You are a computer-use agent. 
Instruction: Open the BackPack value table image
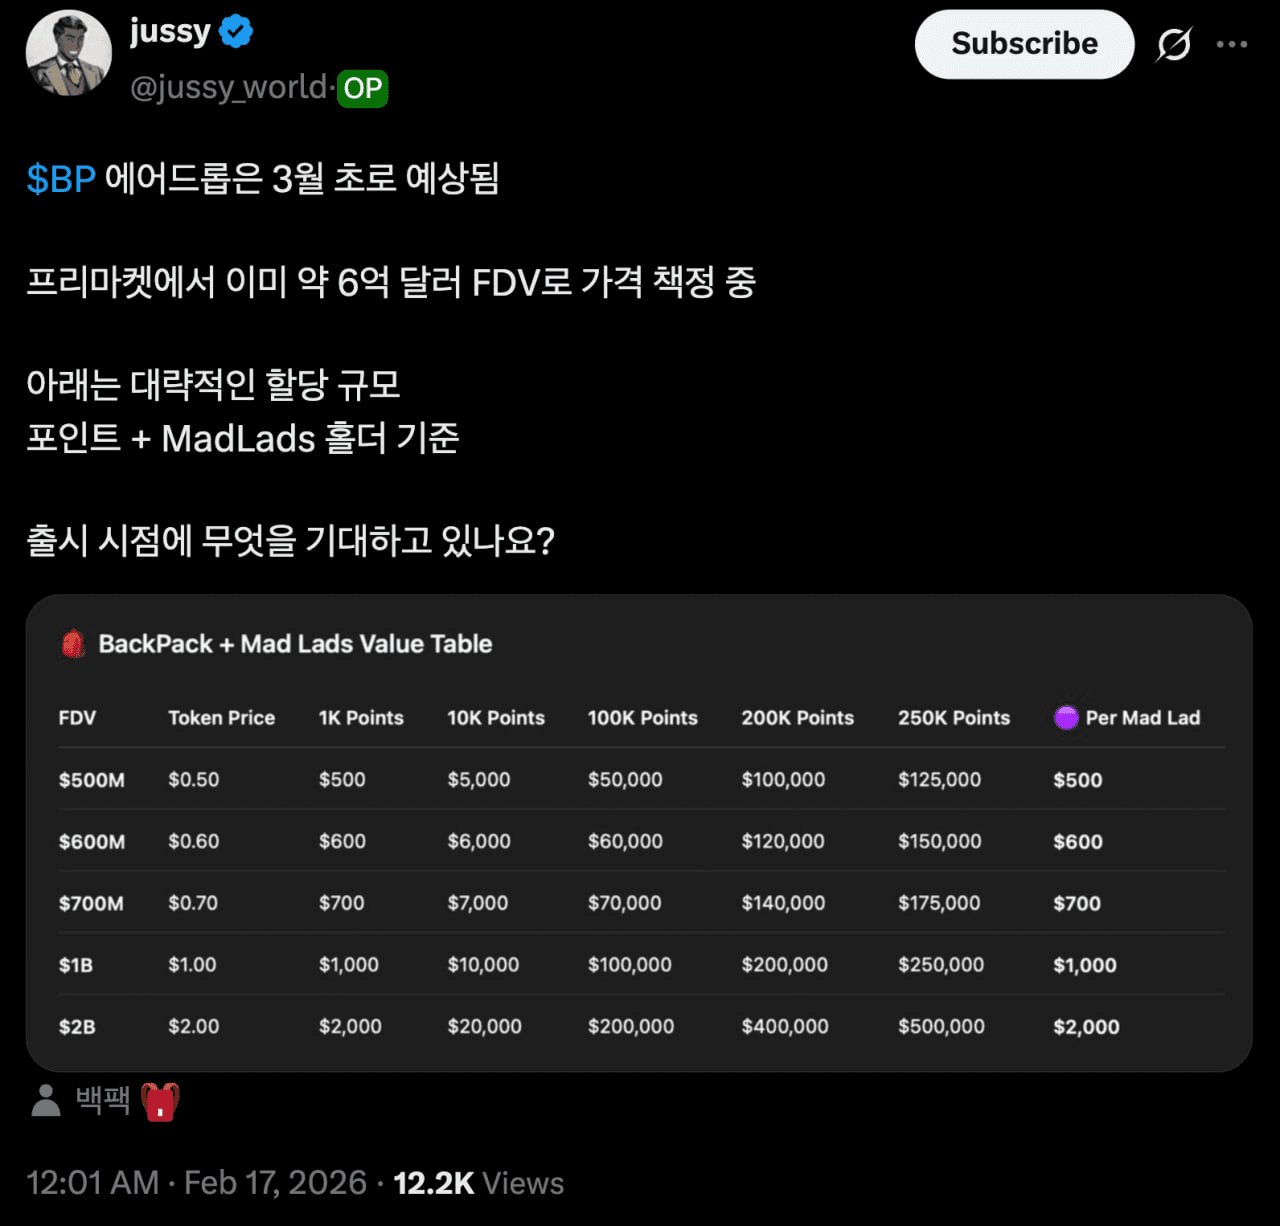pyautogui.click(x=640, y=835)
